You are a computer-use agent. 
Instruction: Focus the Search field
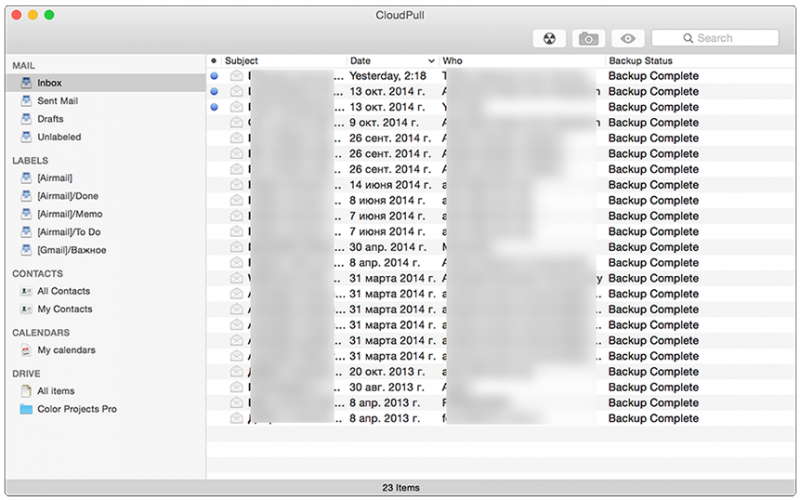pos(715,38)
